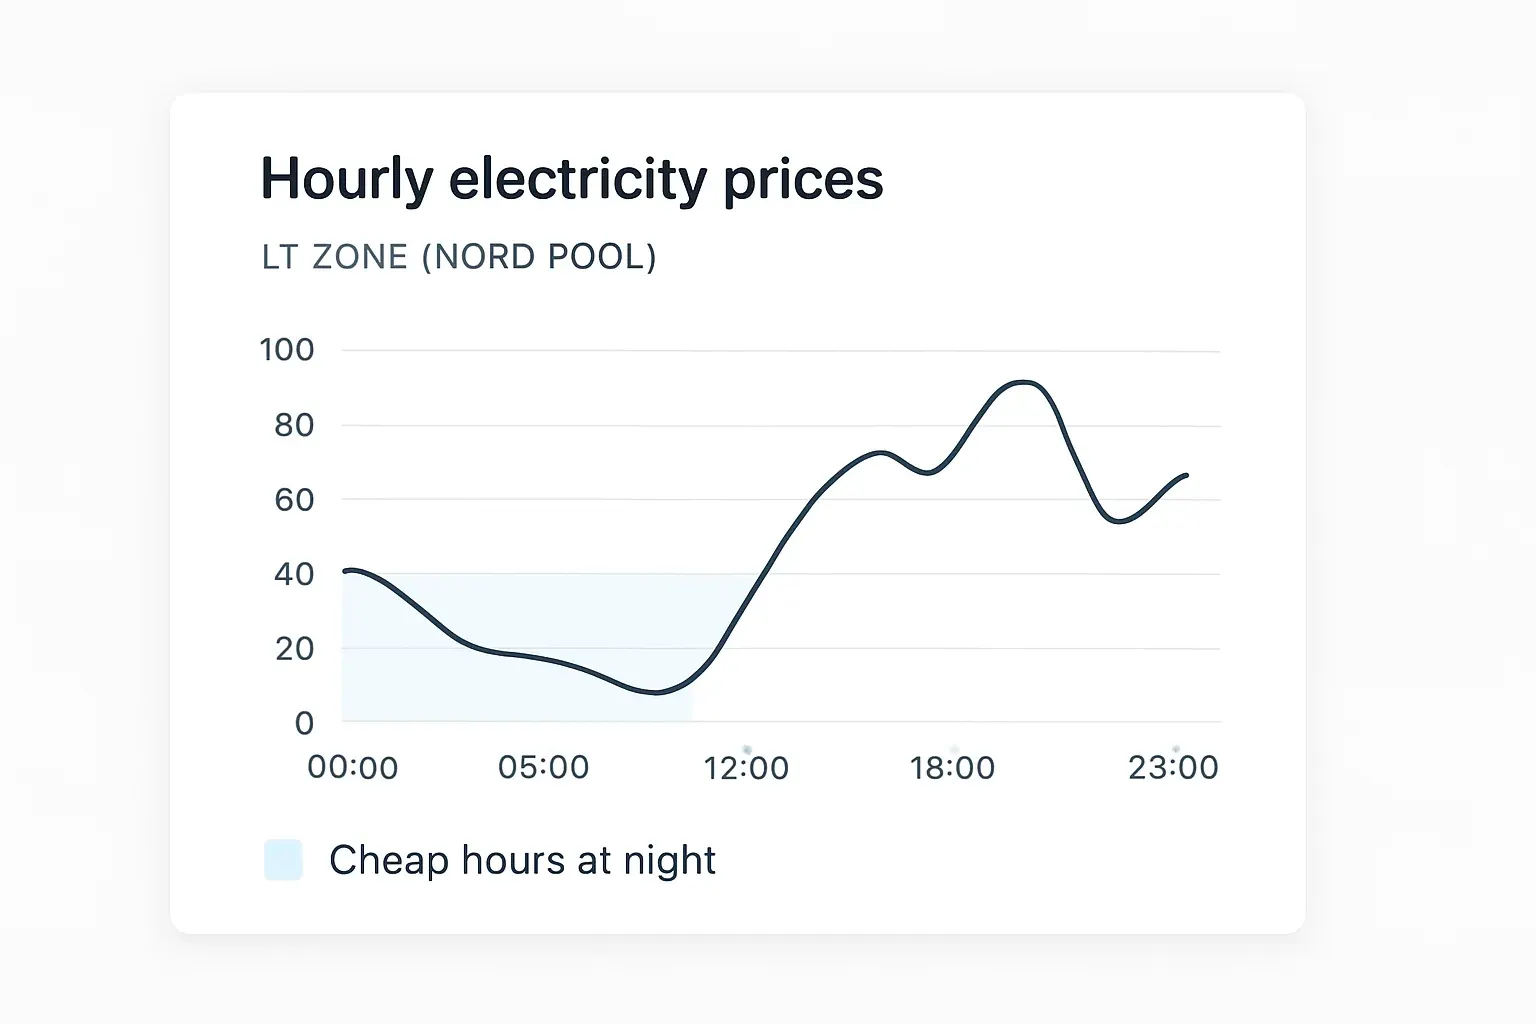Click the price line's right end point
The width and height of the screenshot is (1536, 1024).
point(1187,475)
